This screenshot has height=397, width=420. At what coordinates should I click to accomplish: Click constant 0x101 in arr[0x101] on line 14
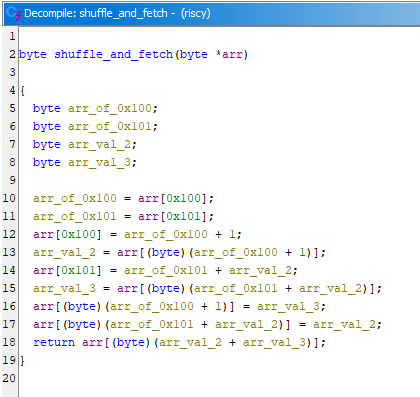pyautogui.click(x=79, y=270)
